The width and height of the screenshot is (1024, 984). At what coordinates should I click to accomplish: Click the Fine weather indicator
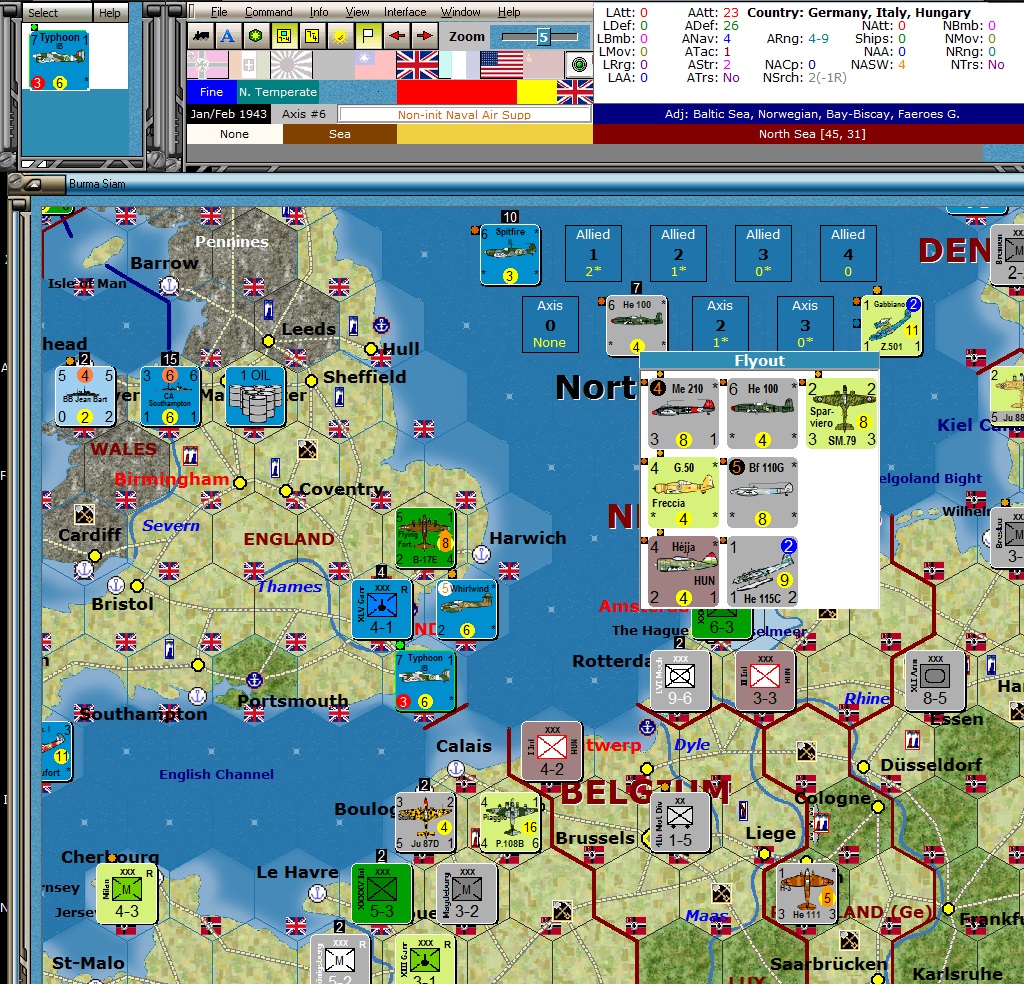tap(211, 92)
